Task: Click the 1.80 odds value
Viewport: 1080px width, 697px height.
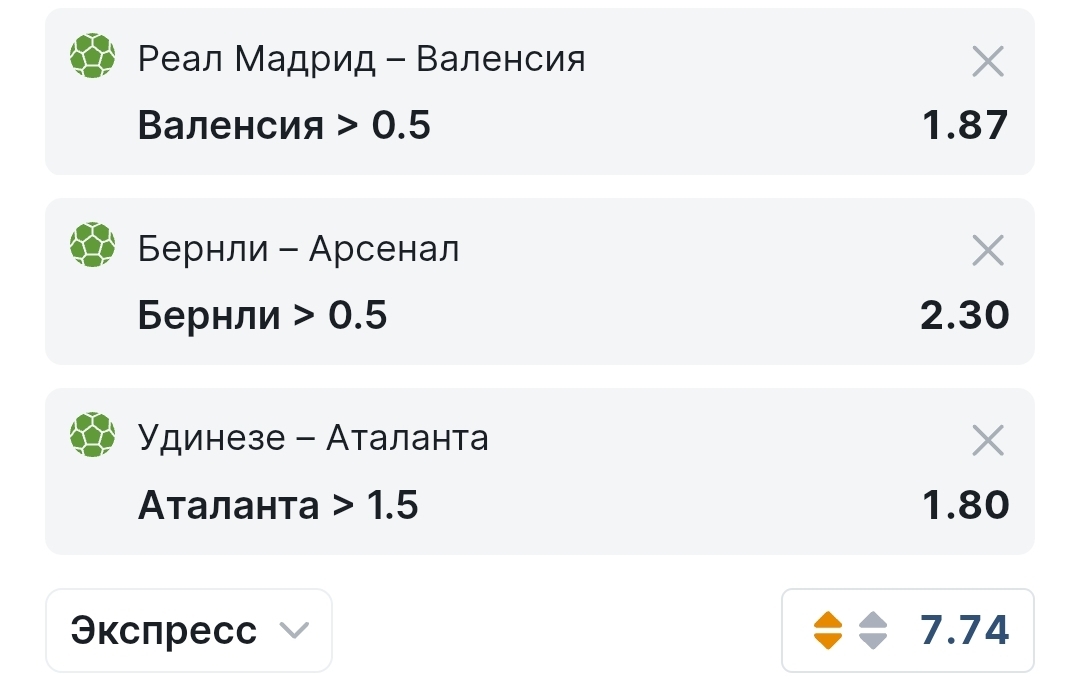Action: (965, 505)
